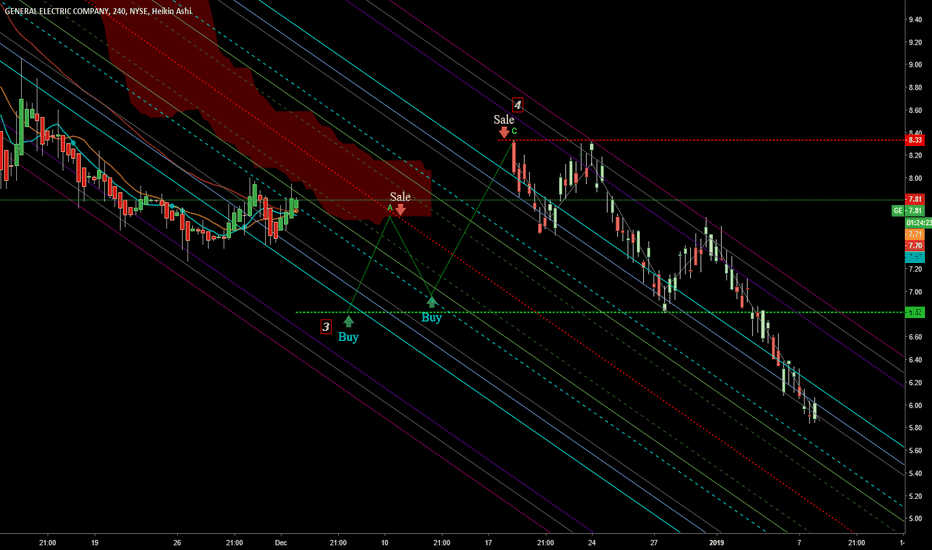Image resolution: width=932 pixels, height=550 pixels.
Task: Click the 27 date on time axis
Action: coord(654,542)
